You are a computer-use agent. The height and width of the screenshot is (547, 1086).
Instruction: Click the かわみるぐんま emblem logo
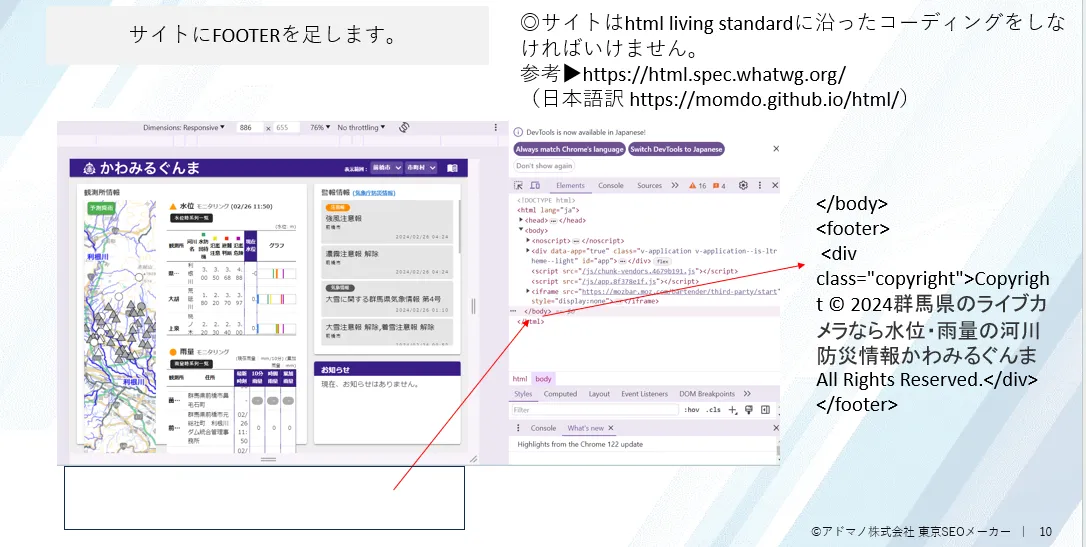pos(88,168)
